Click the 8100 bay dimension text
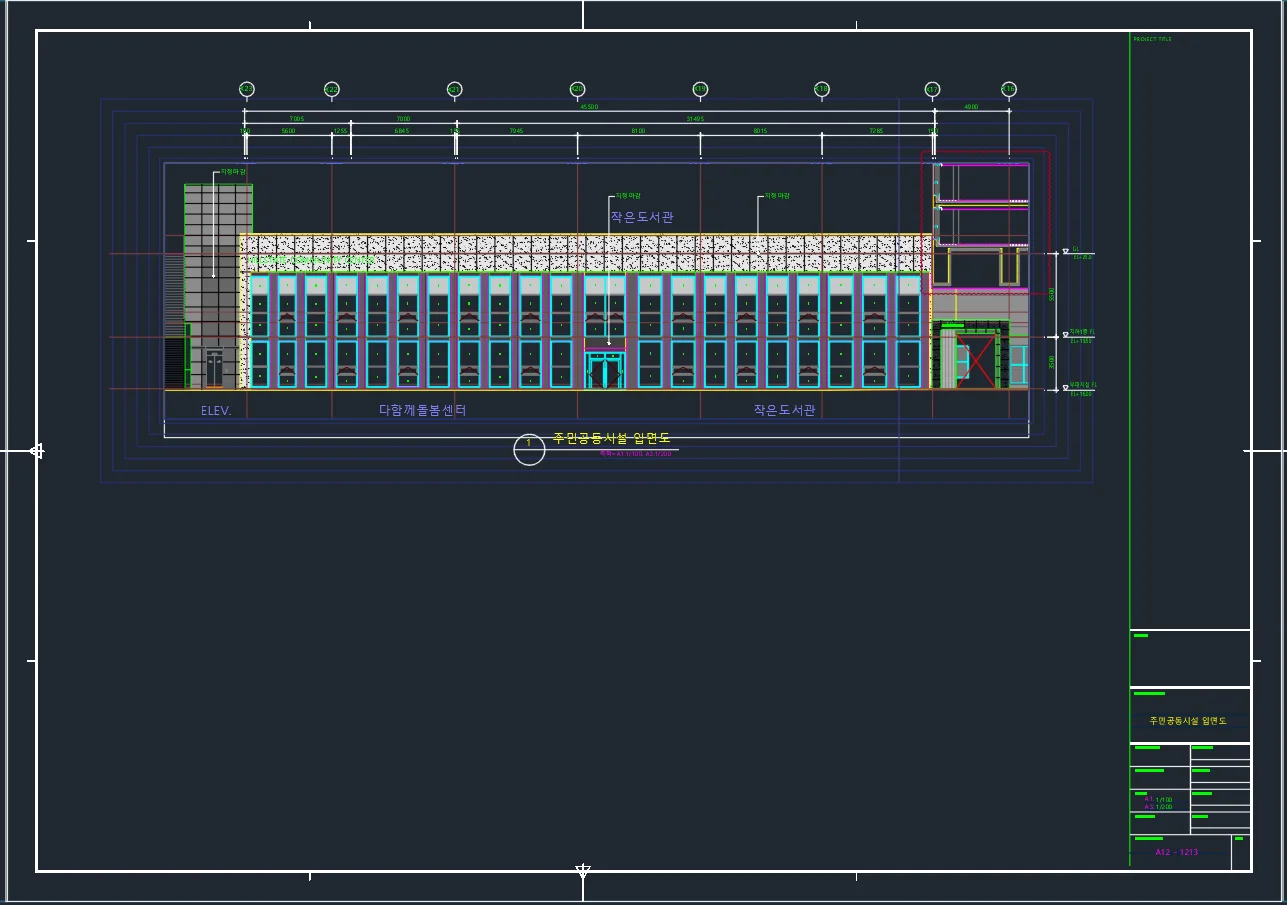1287x905 pixels. pos(638,131)
